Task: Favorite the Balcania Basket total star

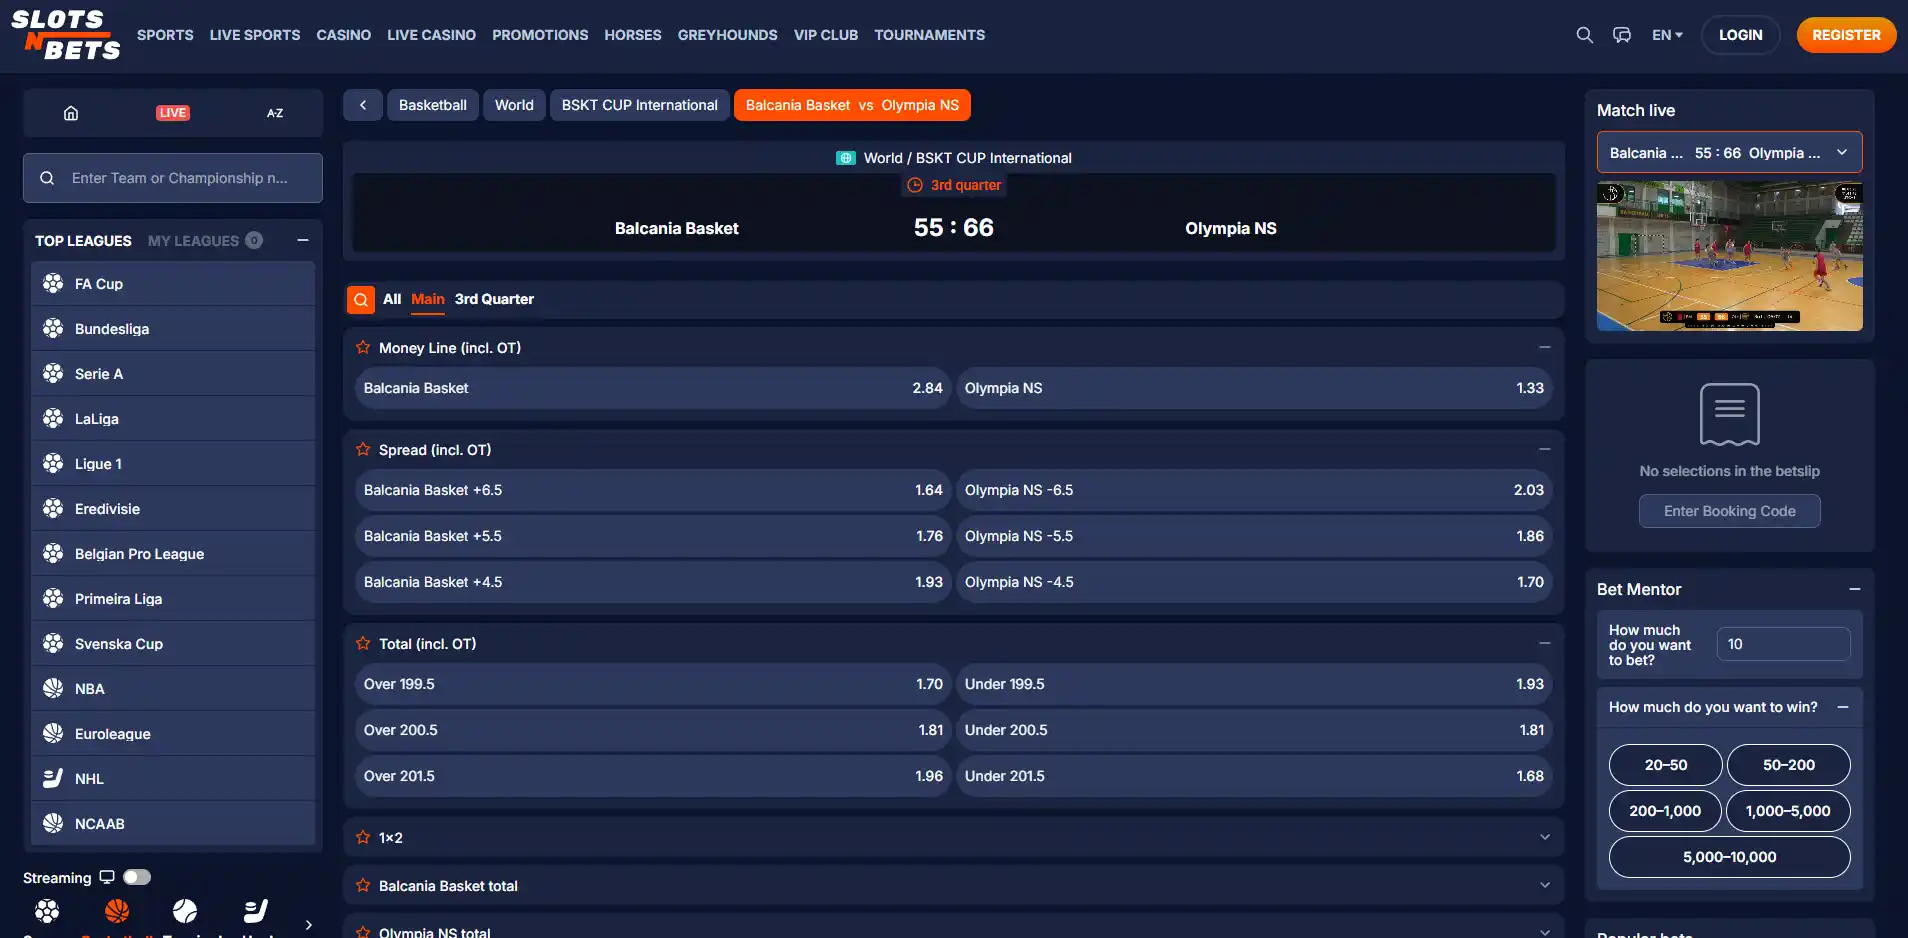Action: coord(363,886)
